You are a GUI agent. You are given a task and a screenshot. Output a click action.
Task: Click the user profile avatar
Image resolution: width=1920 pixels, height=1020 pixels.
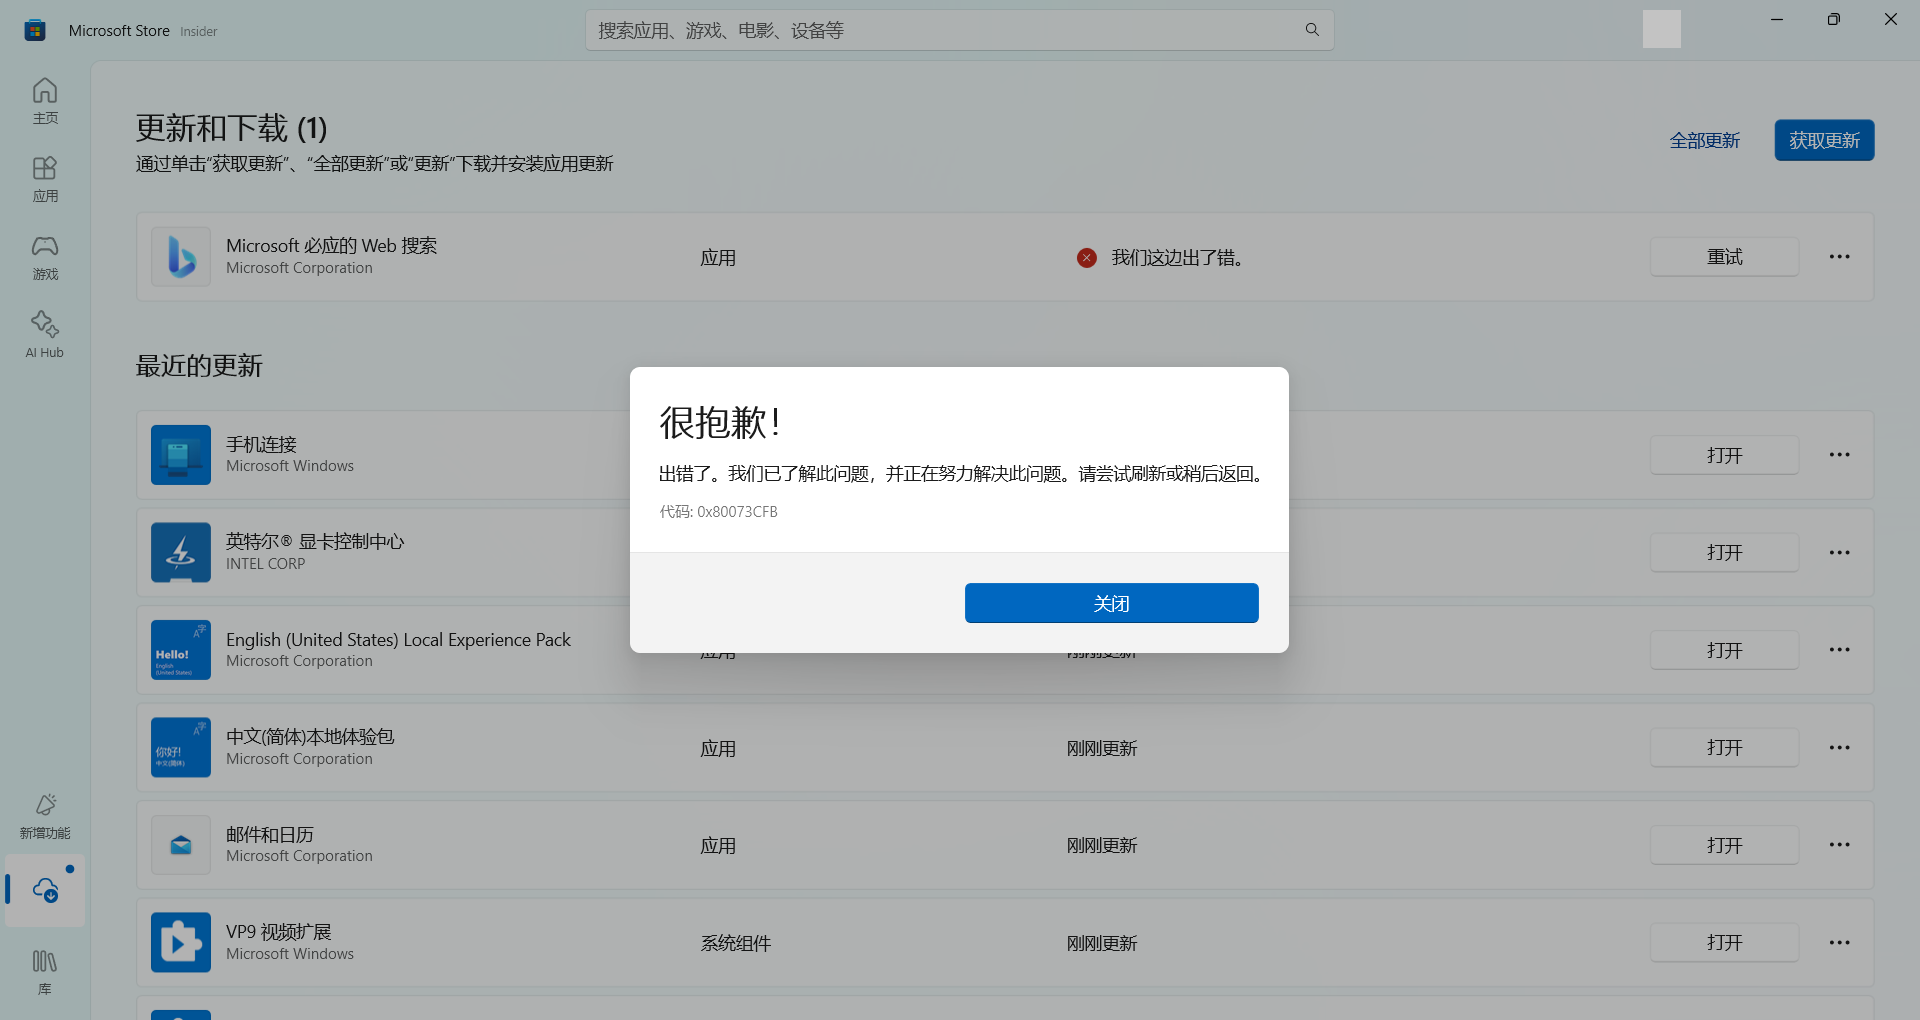(1661, 29)
